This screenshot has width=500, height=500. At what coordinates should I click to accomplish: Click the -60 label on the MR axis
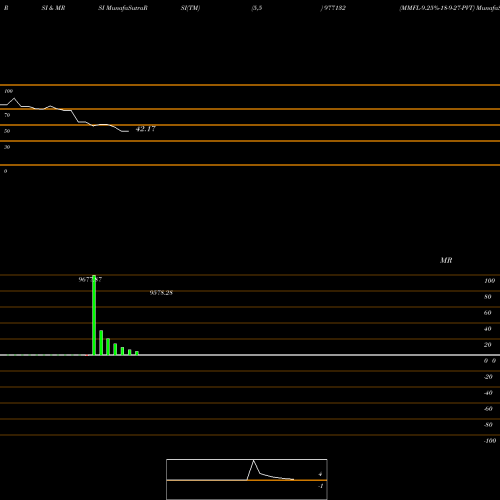coord(488,409)
